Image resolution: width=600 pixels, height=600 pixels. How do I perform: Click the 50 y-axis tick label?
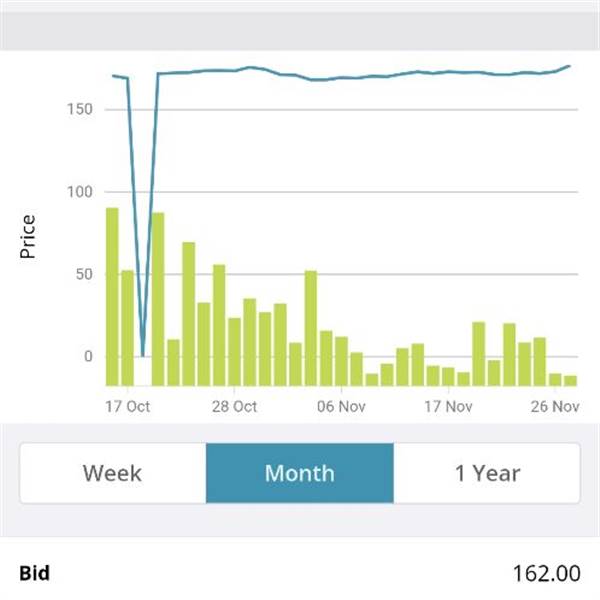(86, 275)
